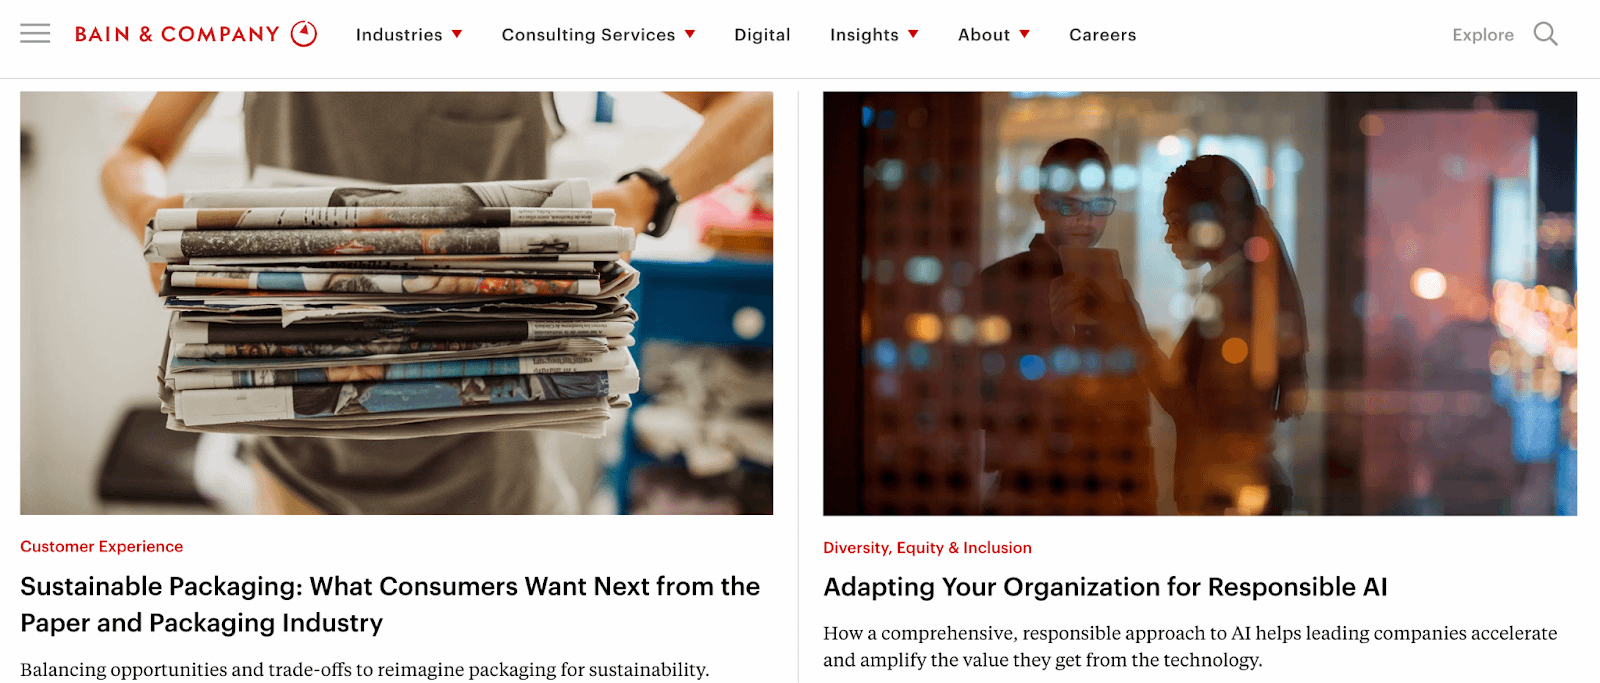This screenshot has height=683, width=1600.
Task: Open the Diversity, Equity & Inclusion link
Action: (x=927, y=547)
